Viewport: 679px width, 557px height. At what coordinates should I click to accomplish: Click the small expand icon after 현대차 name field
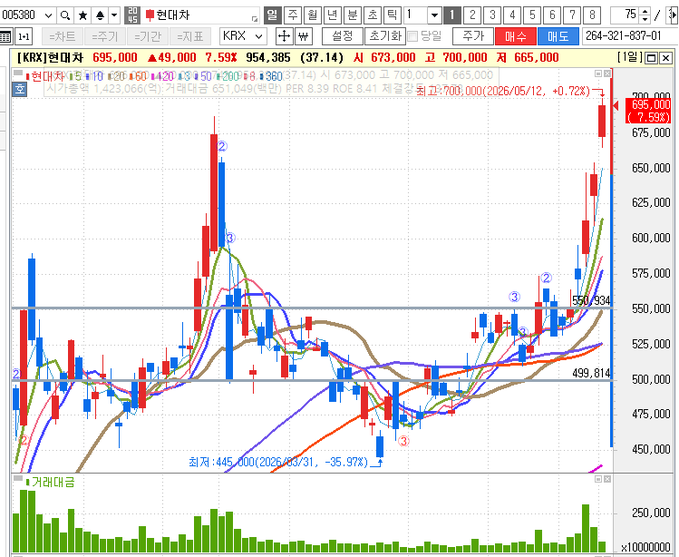[255, 19]
